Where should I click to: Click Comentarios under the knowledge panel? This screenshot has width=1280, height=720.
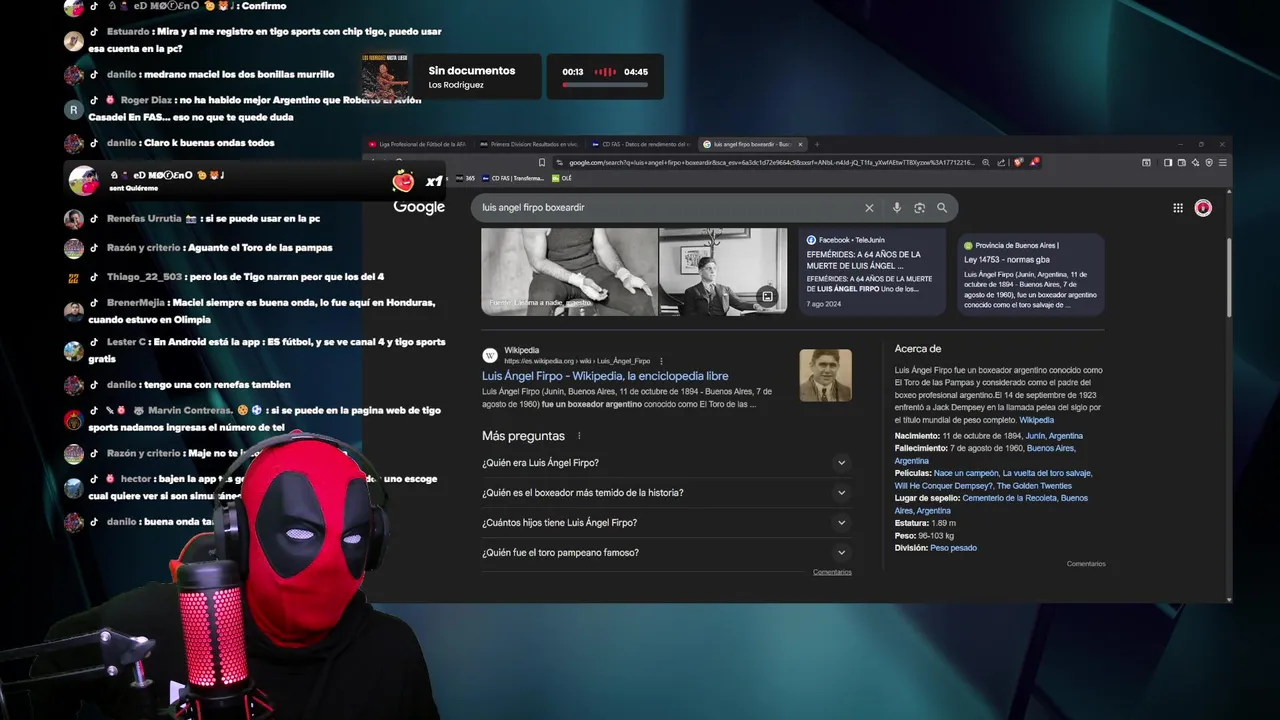coord(1086,564)
